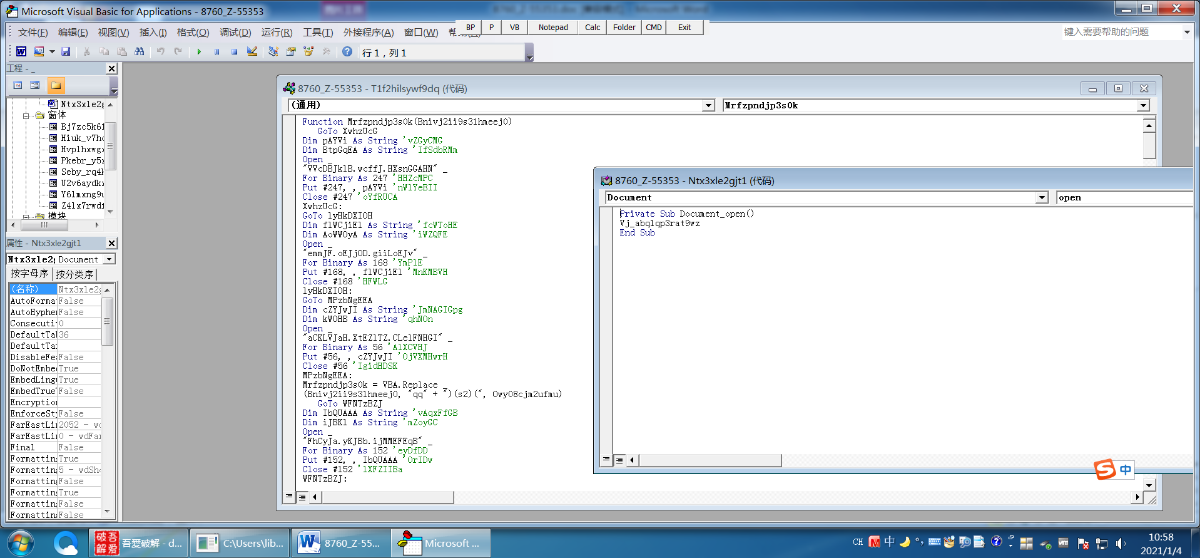The width and height of the screenshot is (1200, 558).
Task: Select the Bj7zc5k6 form tree item
Action: point(76,127)
